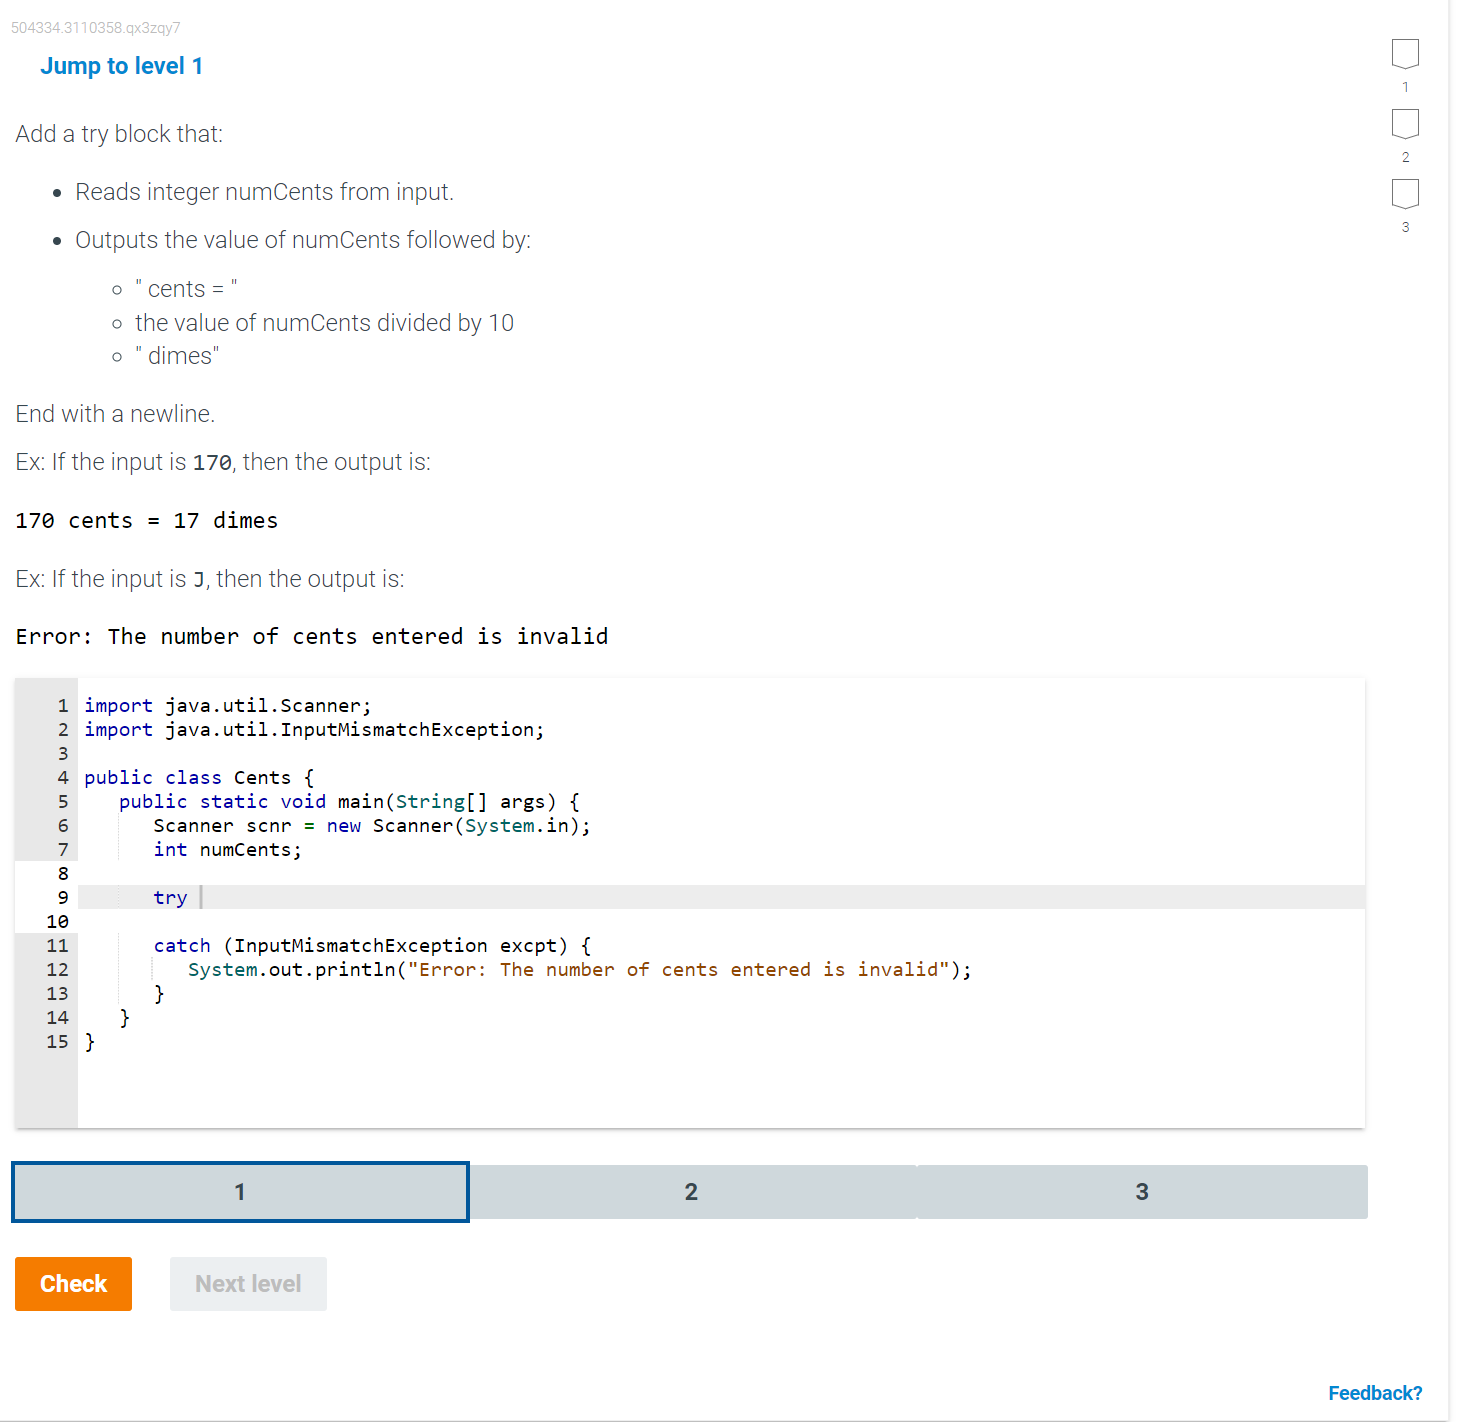Switch to level 3 progress segment
This screenshot has height=1422, width=1461.
[1142, 1191]
